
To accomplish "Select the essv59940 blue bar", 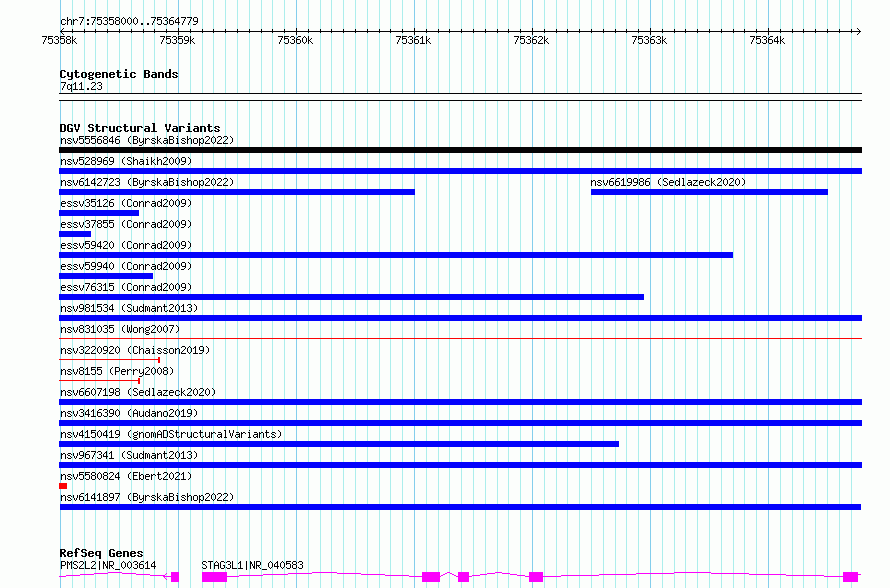I will [x=106, y=276].
